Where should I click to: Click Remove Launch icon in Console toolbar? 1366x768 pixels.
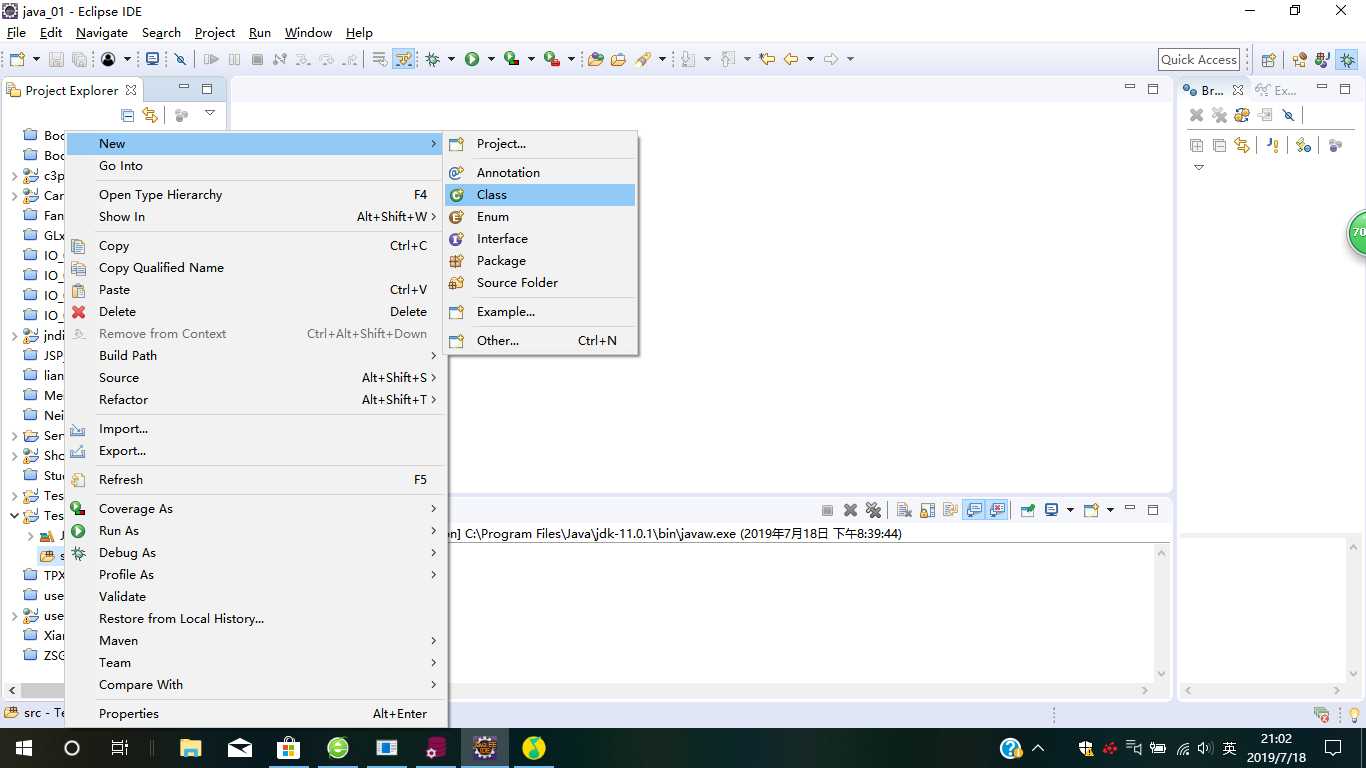pyautogui.click(x=850, y=510)
